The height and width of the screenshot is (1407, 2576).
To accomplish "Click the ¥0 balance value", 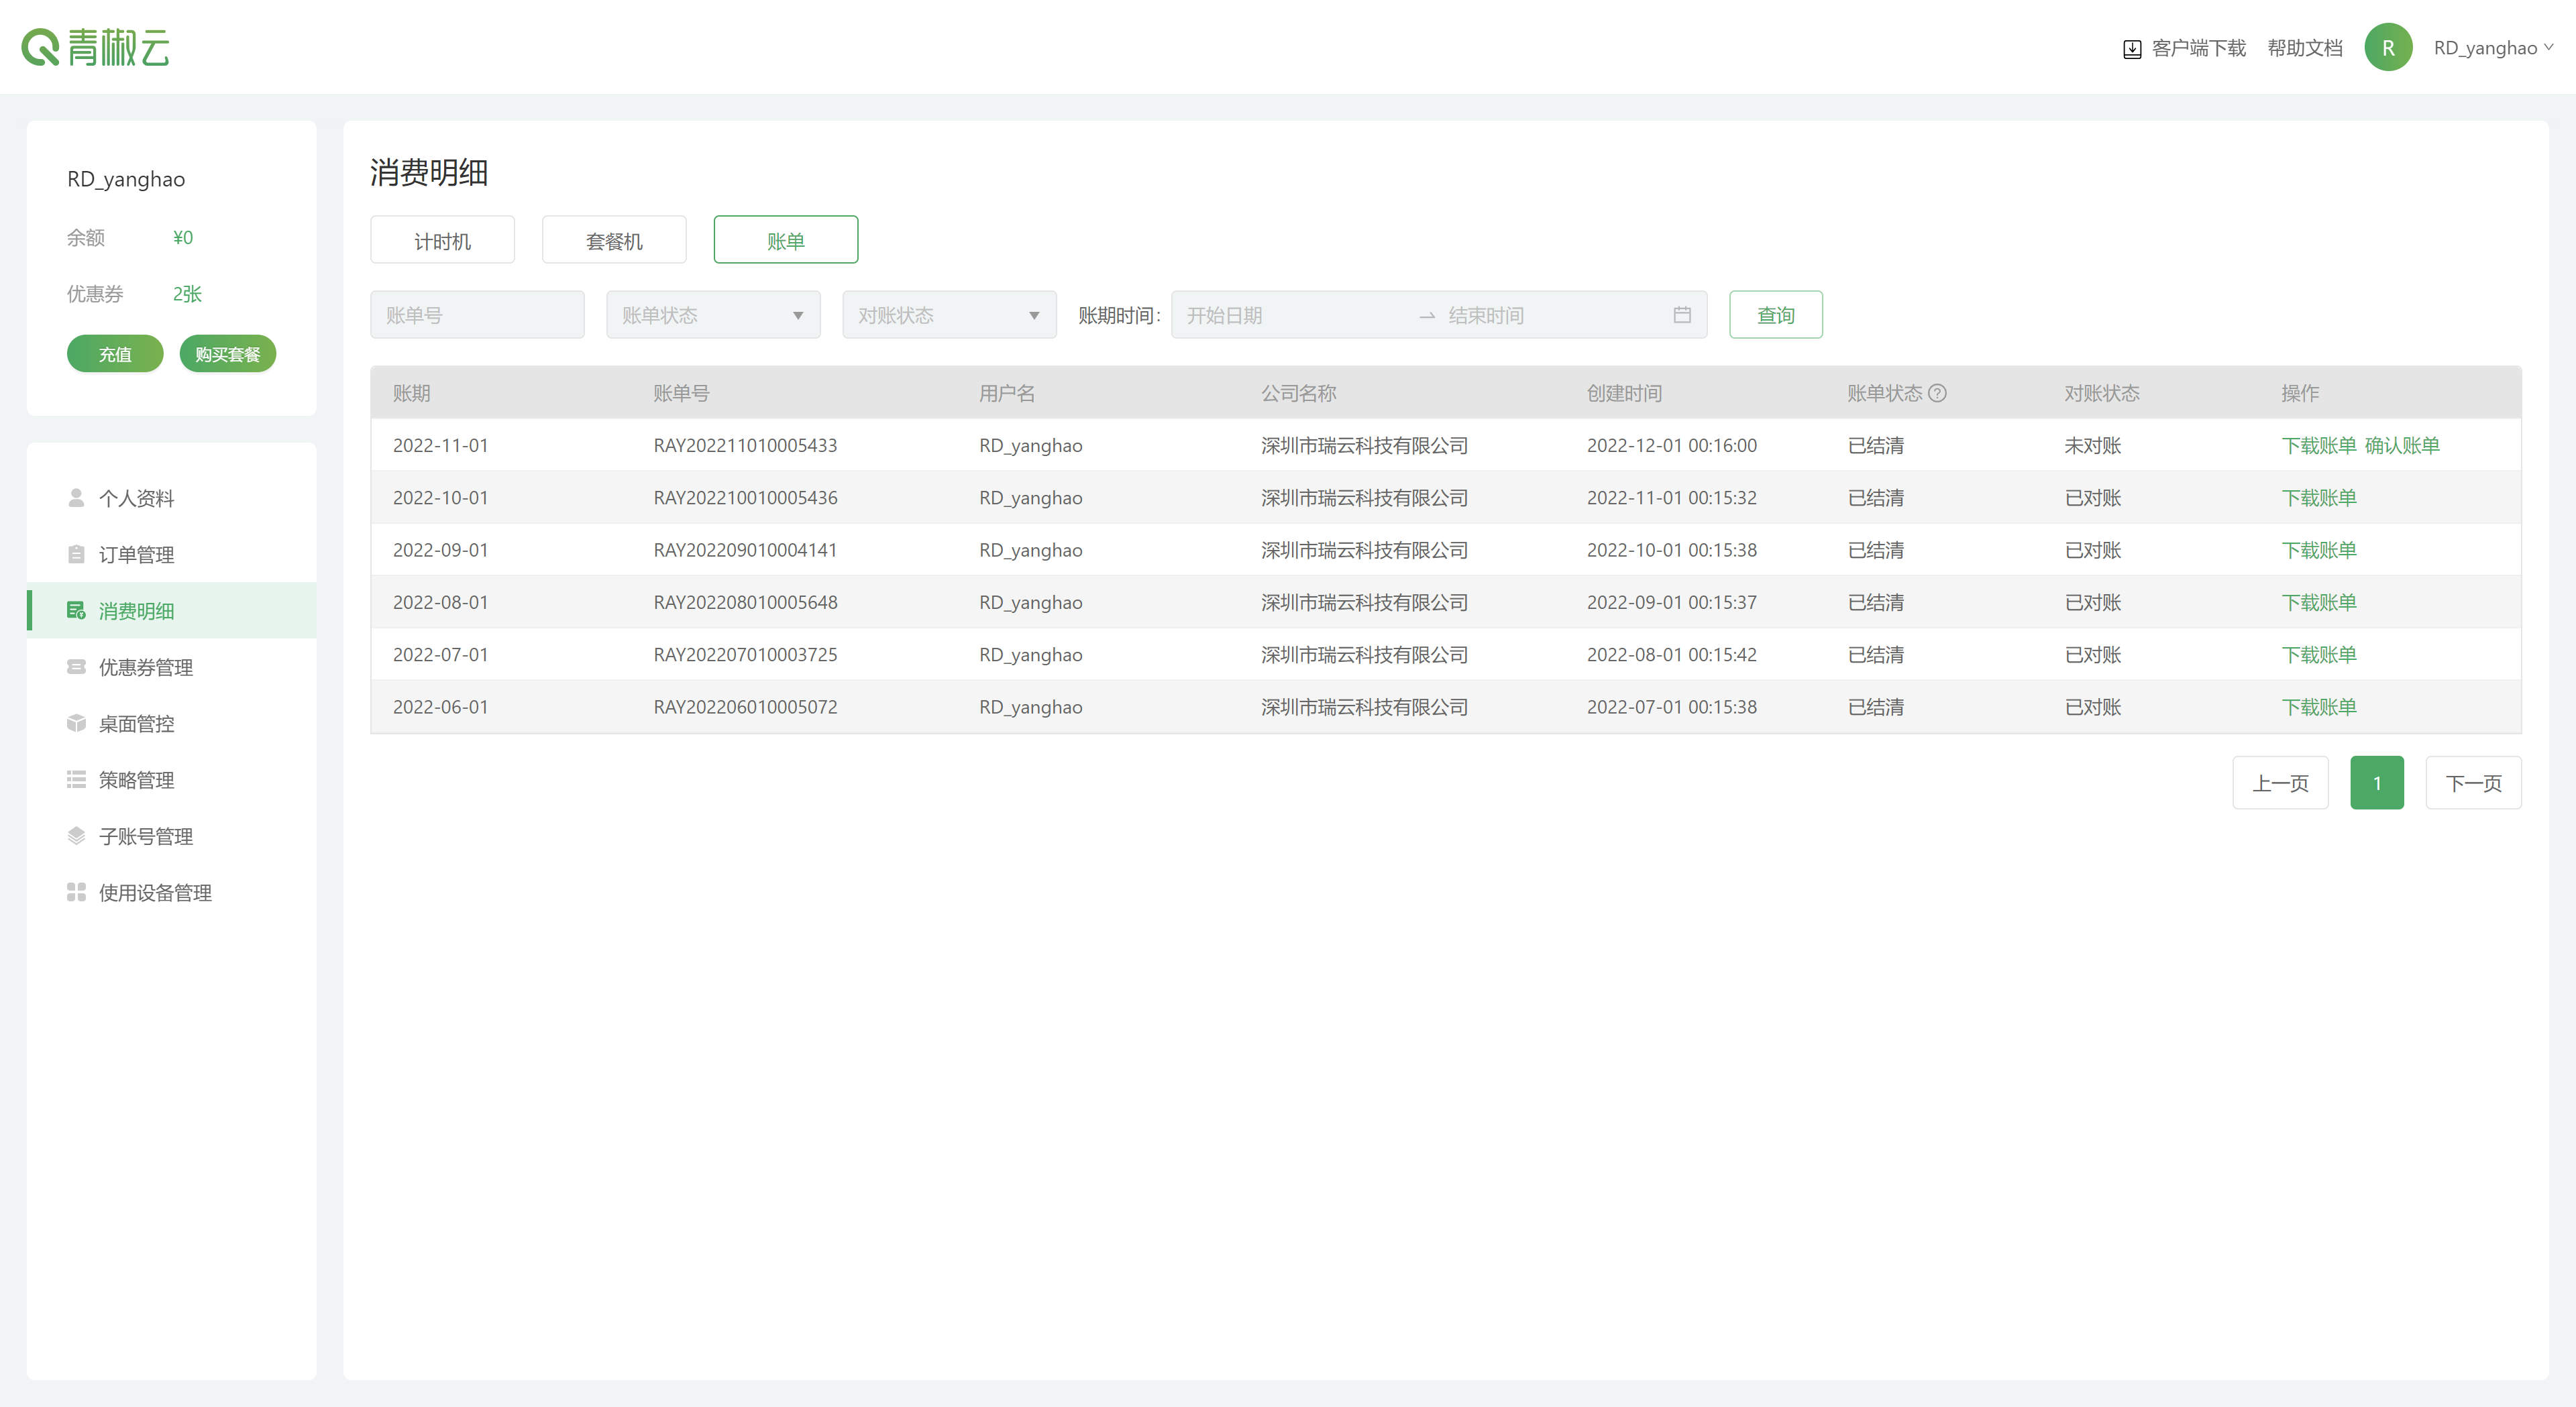I will (183, 238).
